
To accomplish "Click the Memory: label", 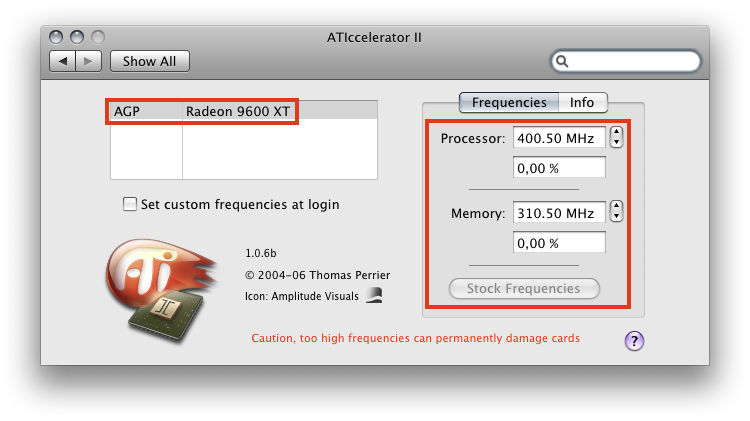I will (x=478, y=213).
